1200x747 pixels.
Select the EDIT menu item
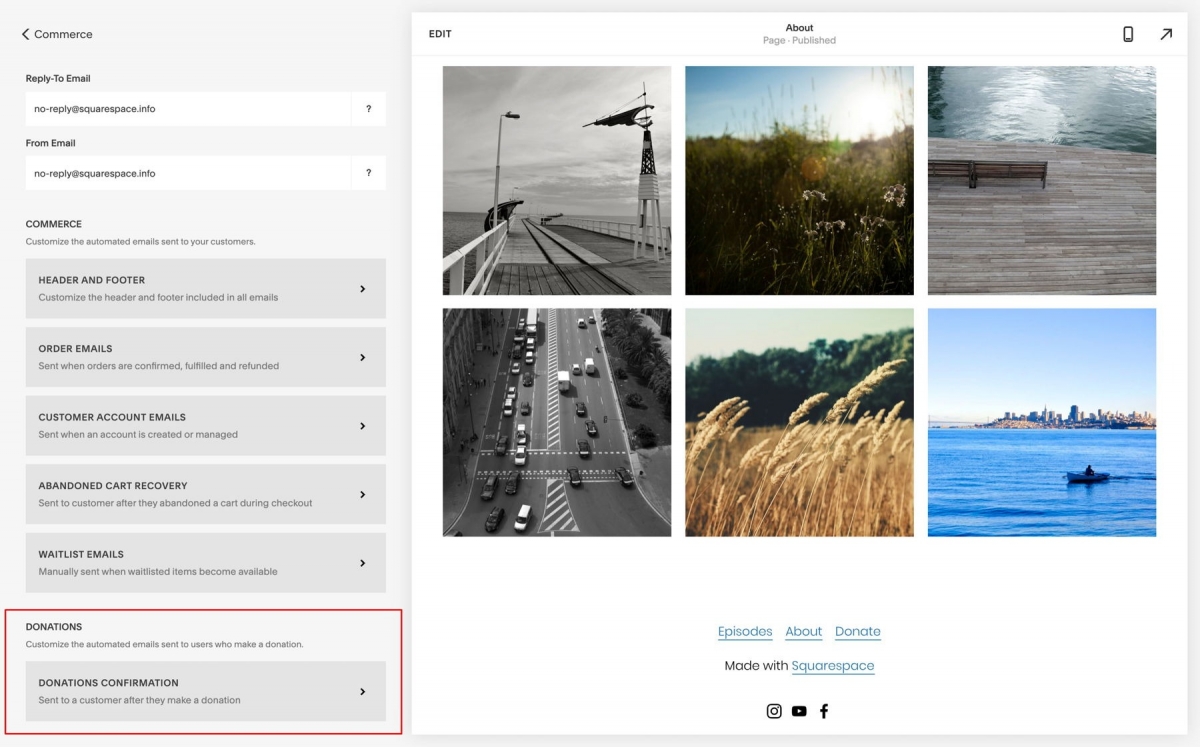click(440, 33)
